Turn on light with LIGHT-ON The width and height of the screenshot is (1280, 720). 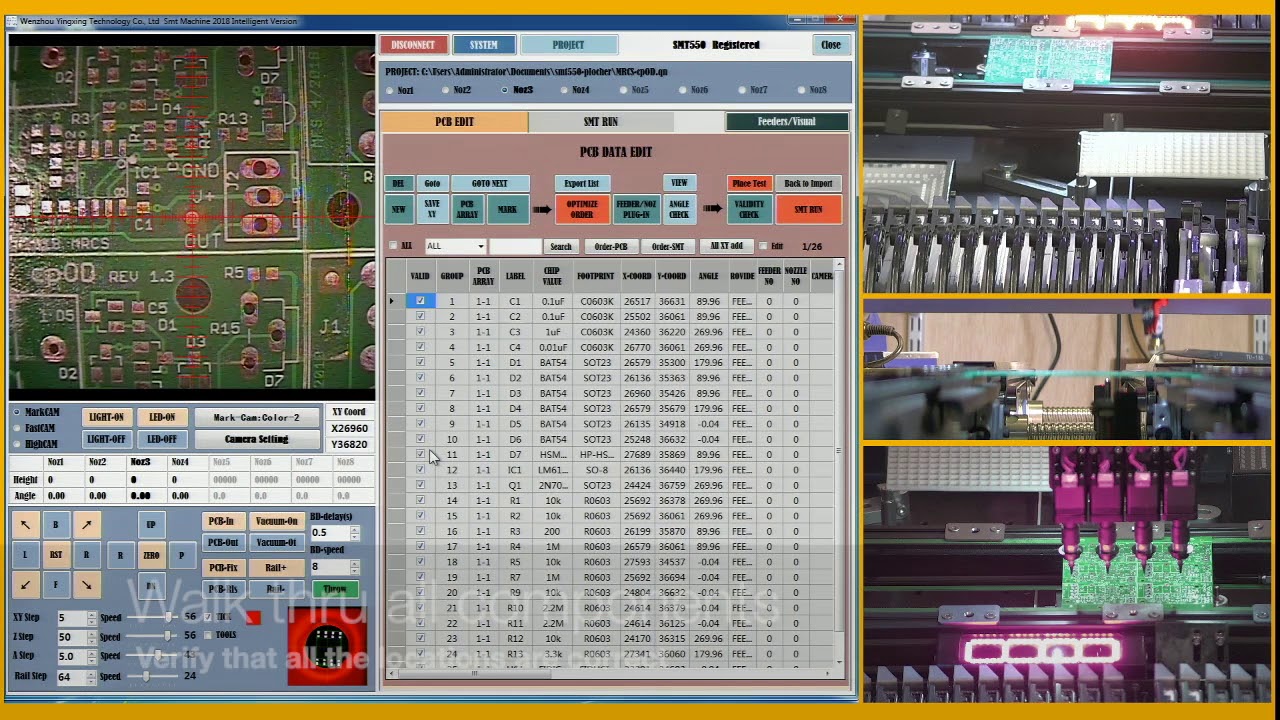106,417
